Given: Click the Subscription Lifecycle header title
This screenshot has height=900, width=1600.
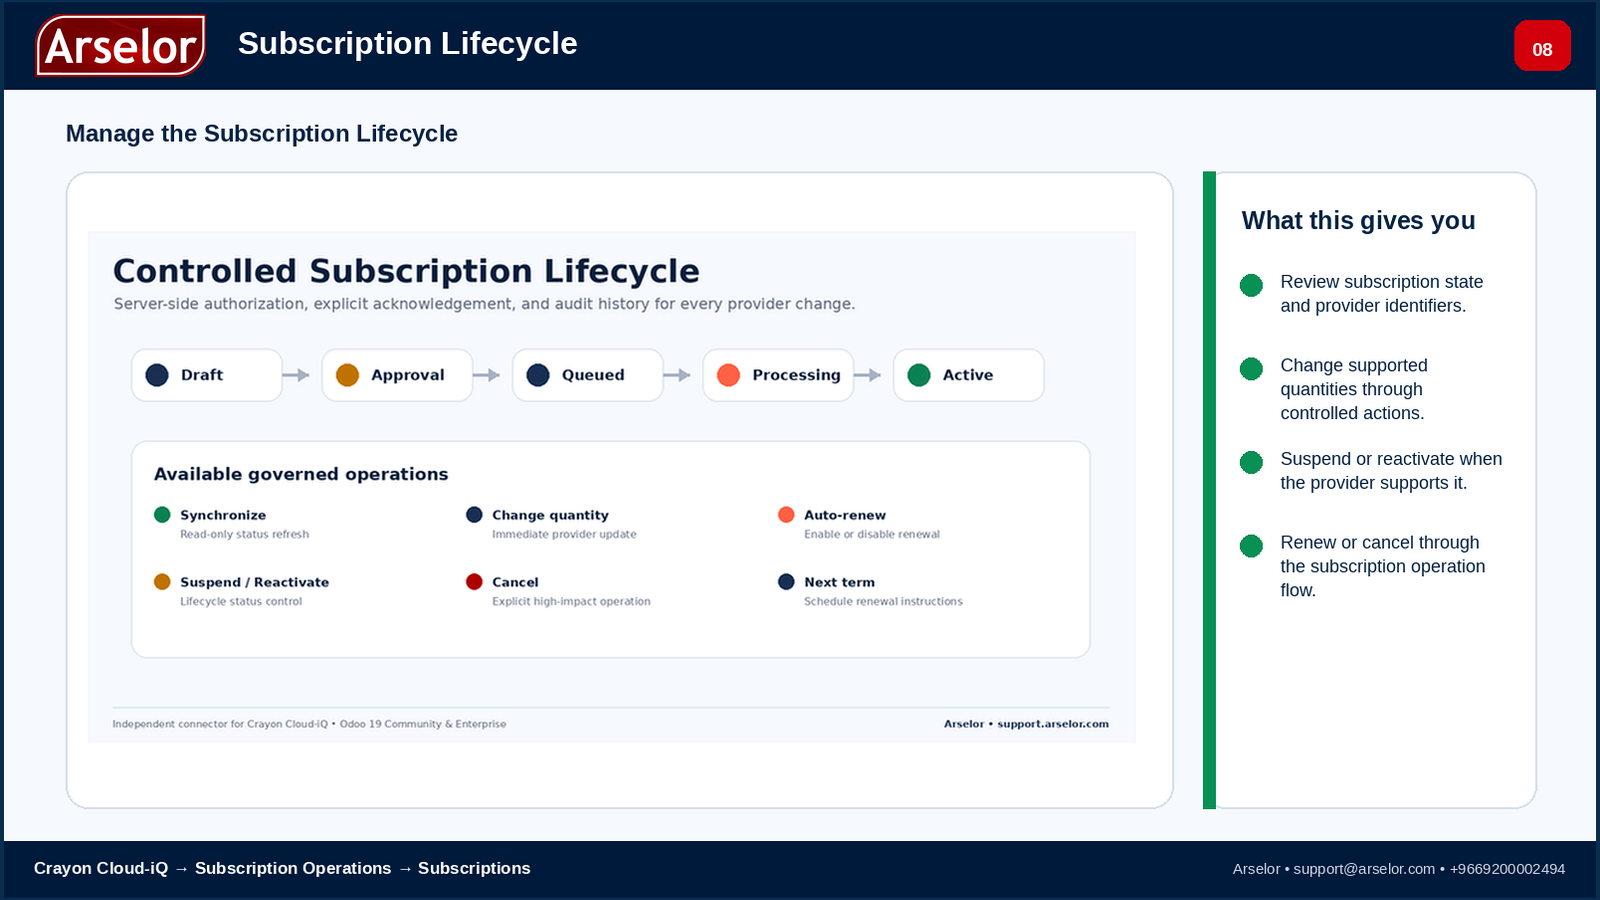Looking at the screenshot, I should 408,44.
